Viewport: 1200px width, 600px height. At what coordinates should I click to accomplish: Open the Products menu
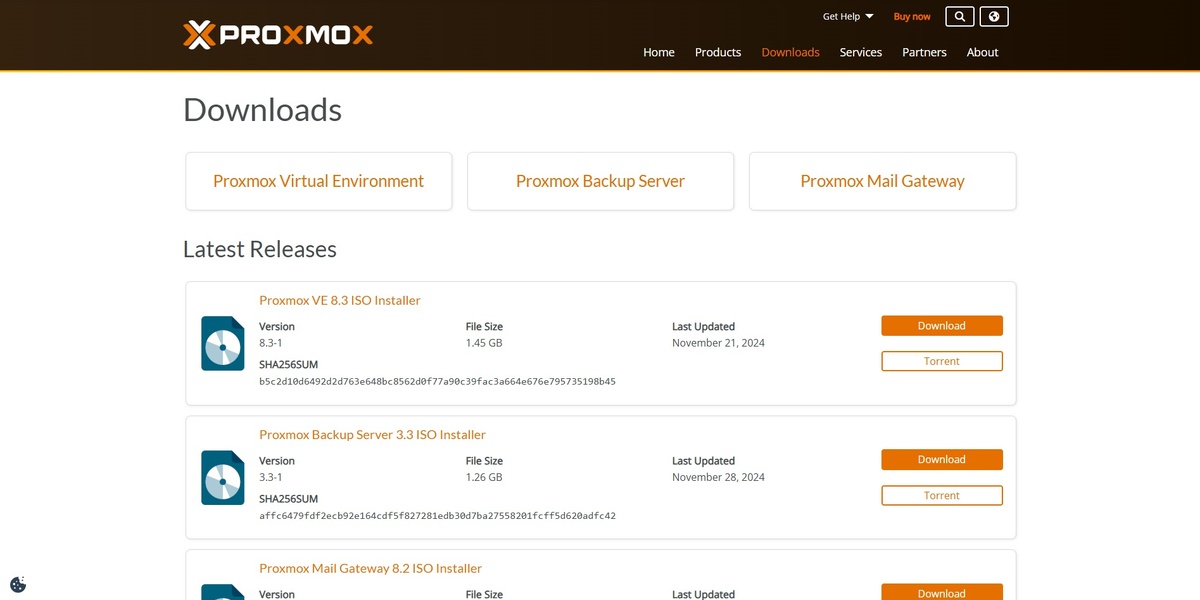717,52
